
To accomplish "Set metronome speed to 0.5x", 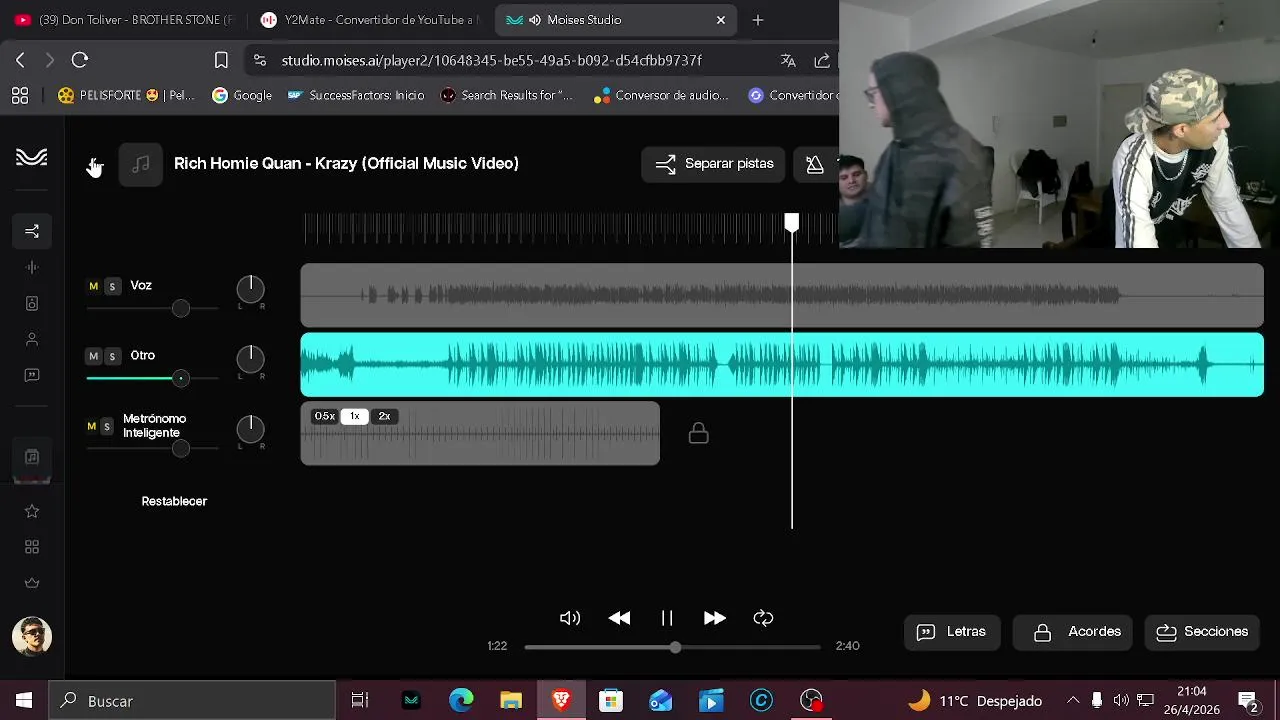I will [325, 416].
